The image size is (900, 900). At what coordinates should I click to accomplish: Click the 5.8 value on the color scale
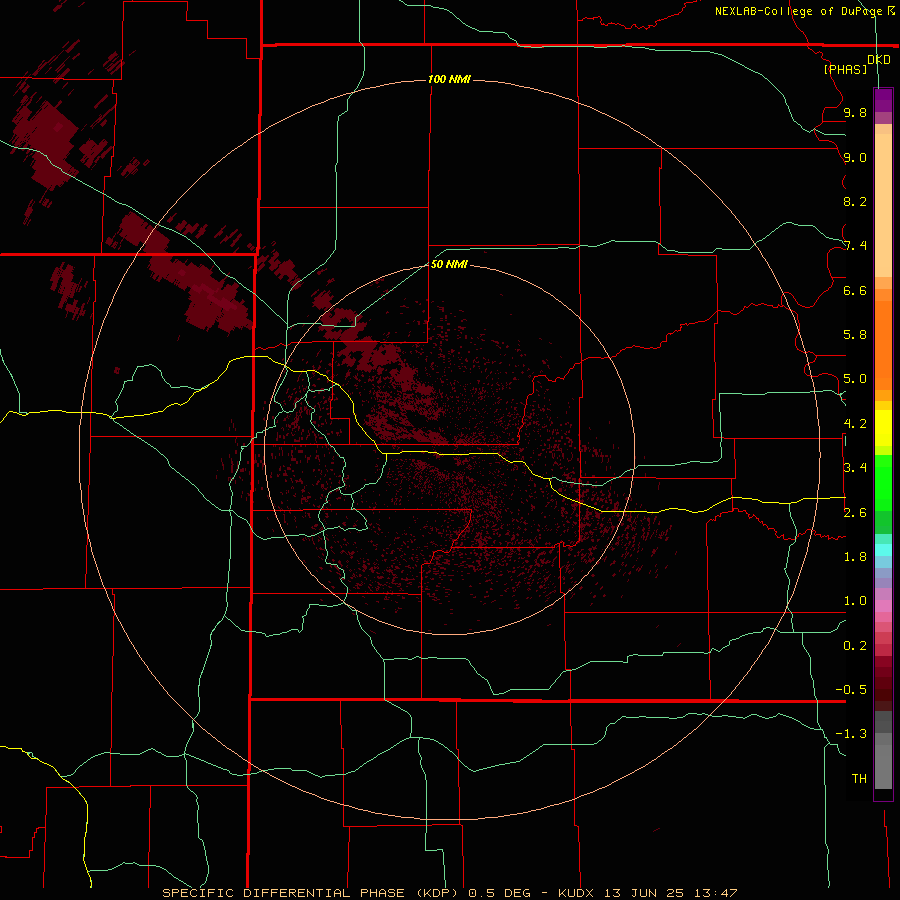tap(855, 334)
